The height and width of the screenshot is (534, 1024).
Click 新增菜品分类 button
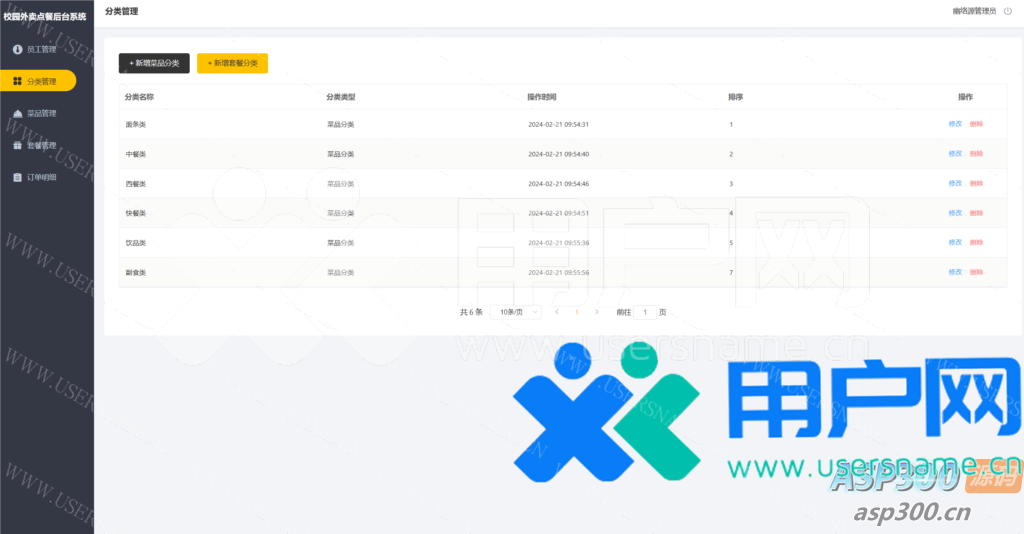coord(154,63)
